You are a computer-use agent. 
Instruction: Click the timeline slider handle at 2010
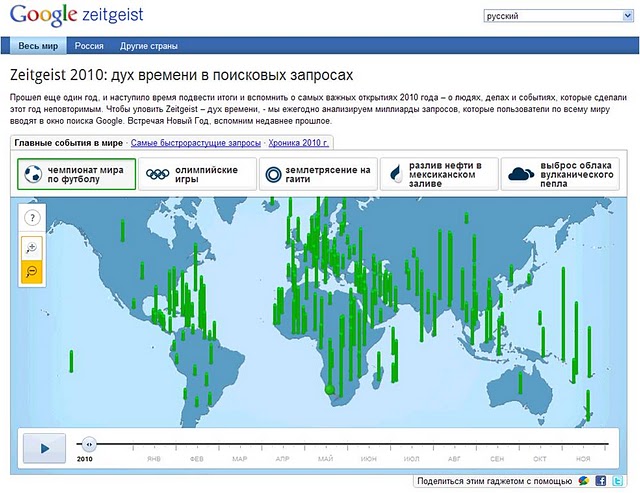[89, 444]
